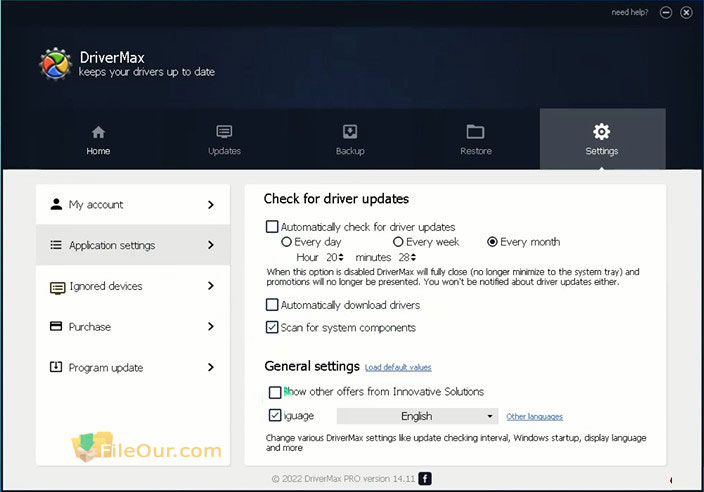
Task: Expand My account chevron arrow
Action: tap(211, 205)
